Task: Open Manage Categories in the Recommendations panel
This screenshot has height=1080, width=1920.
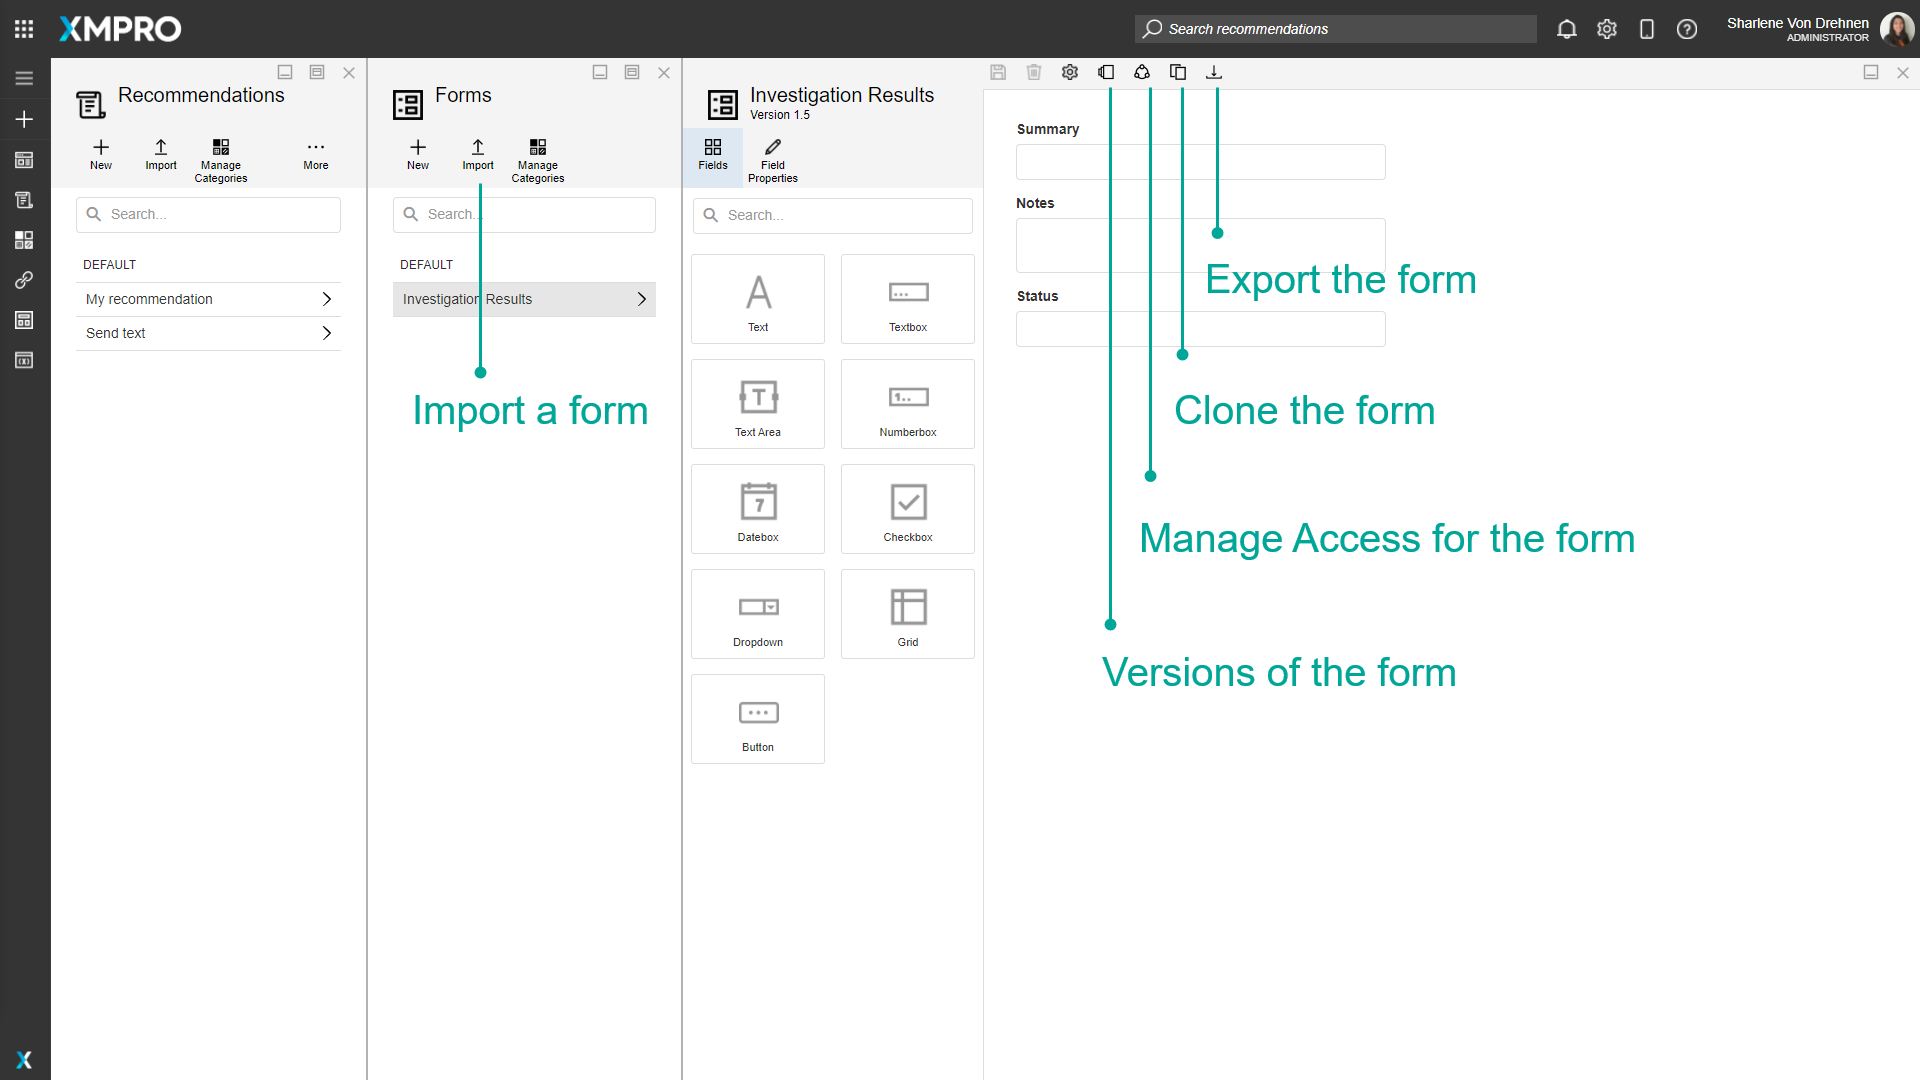Action: [x=220, y=158]
